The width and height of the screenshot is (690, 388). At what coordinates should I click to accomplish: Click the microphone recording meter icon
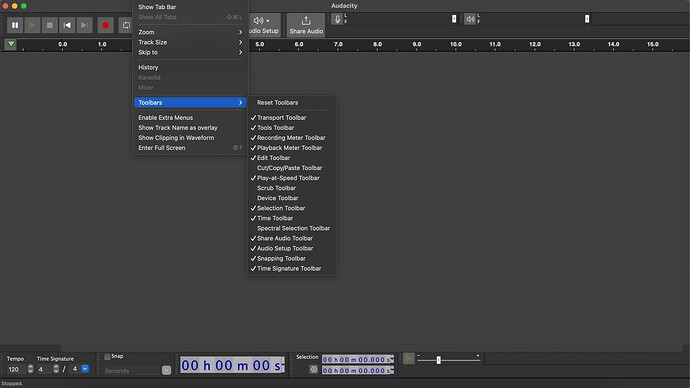(337, 19)
